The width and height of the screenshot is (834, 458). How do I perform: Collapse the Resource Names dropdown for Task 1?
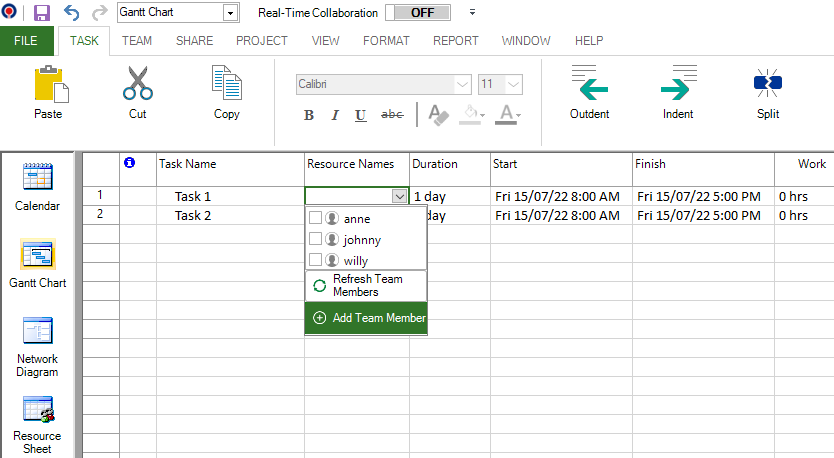tap(400, 197)
